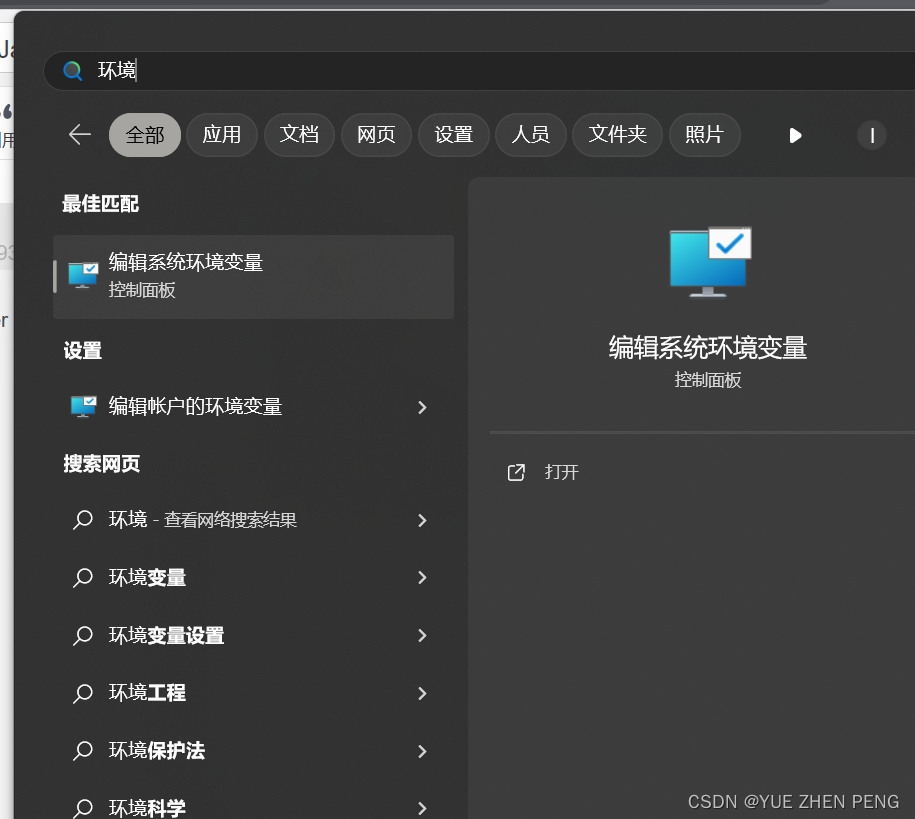
Task: Expand the 环境工程 search suggestion chevron
Action: [x=421, y=693]
